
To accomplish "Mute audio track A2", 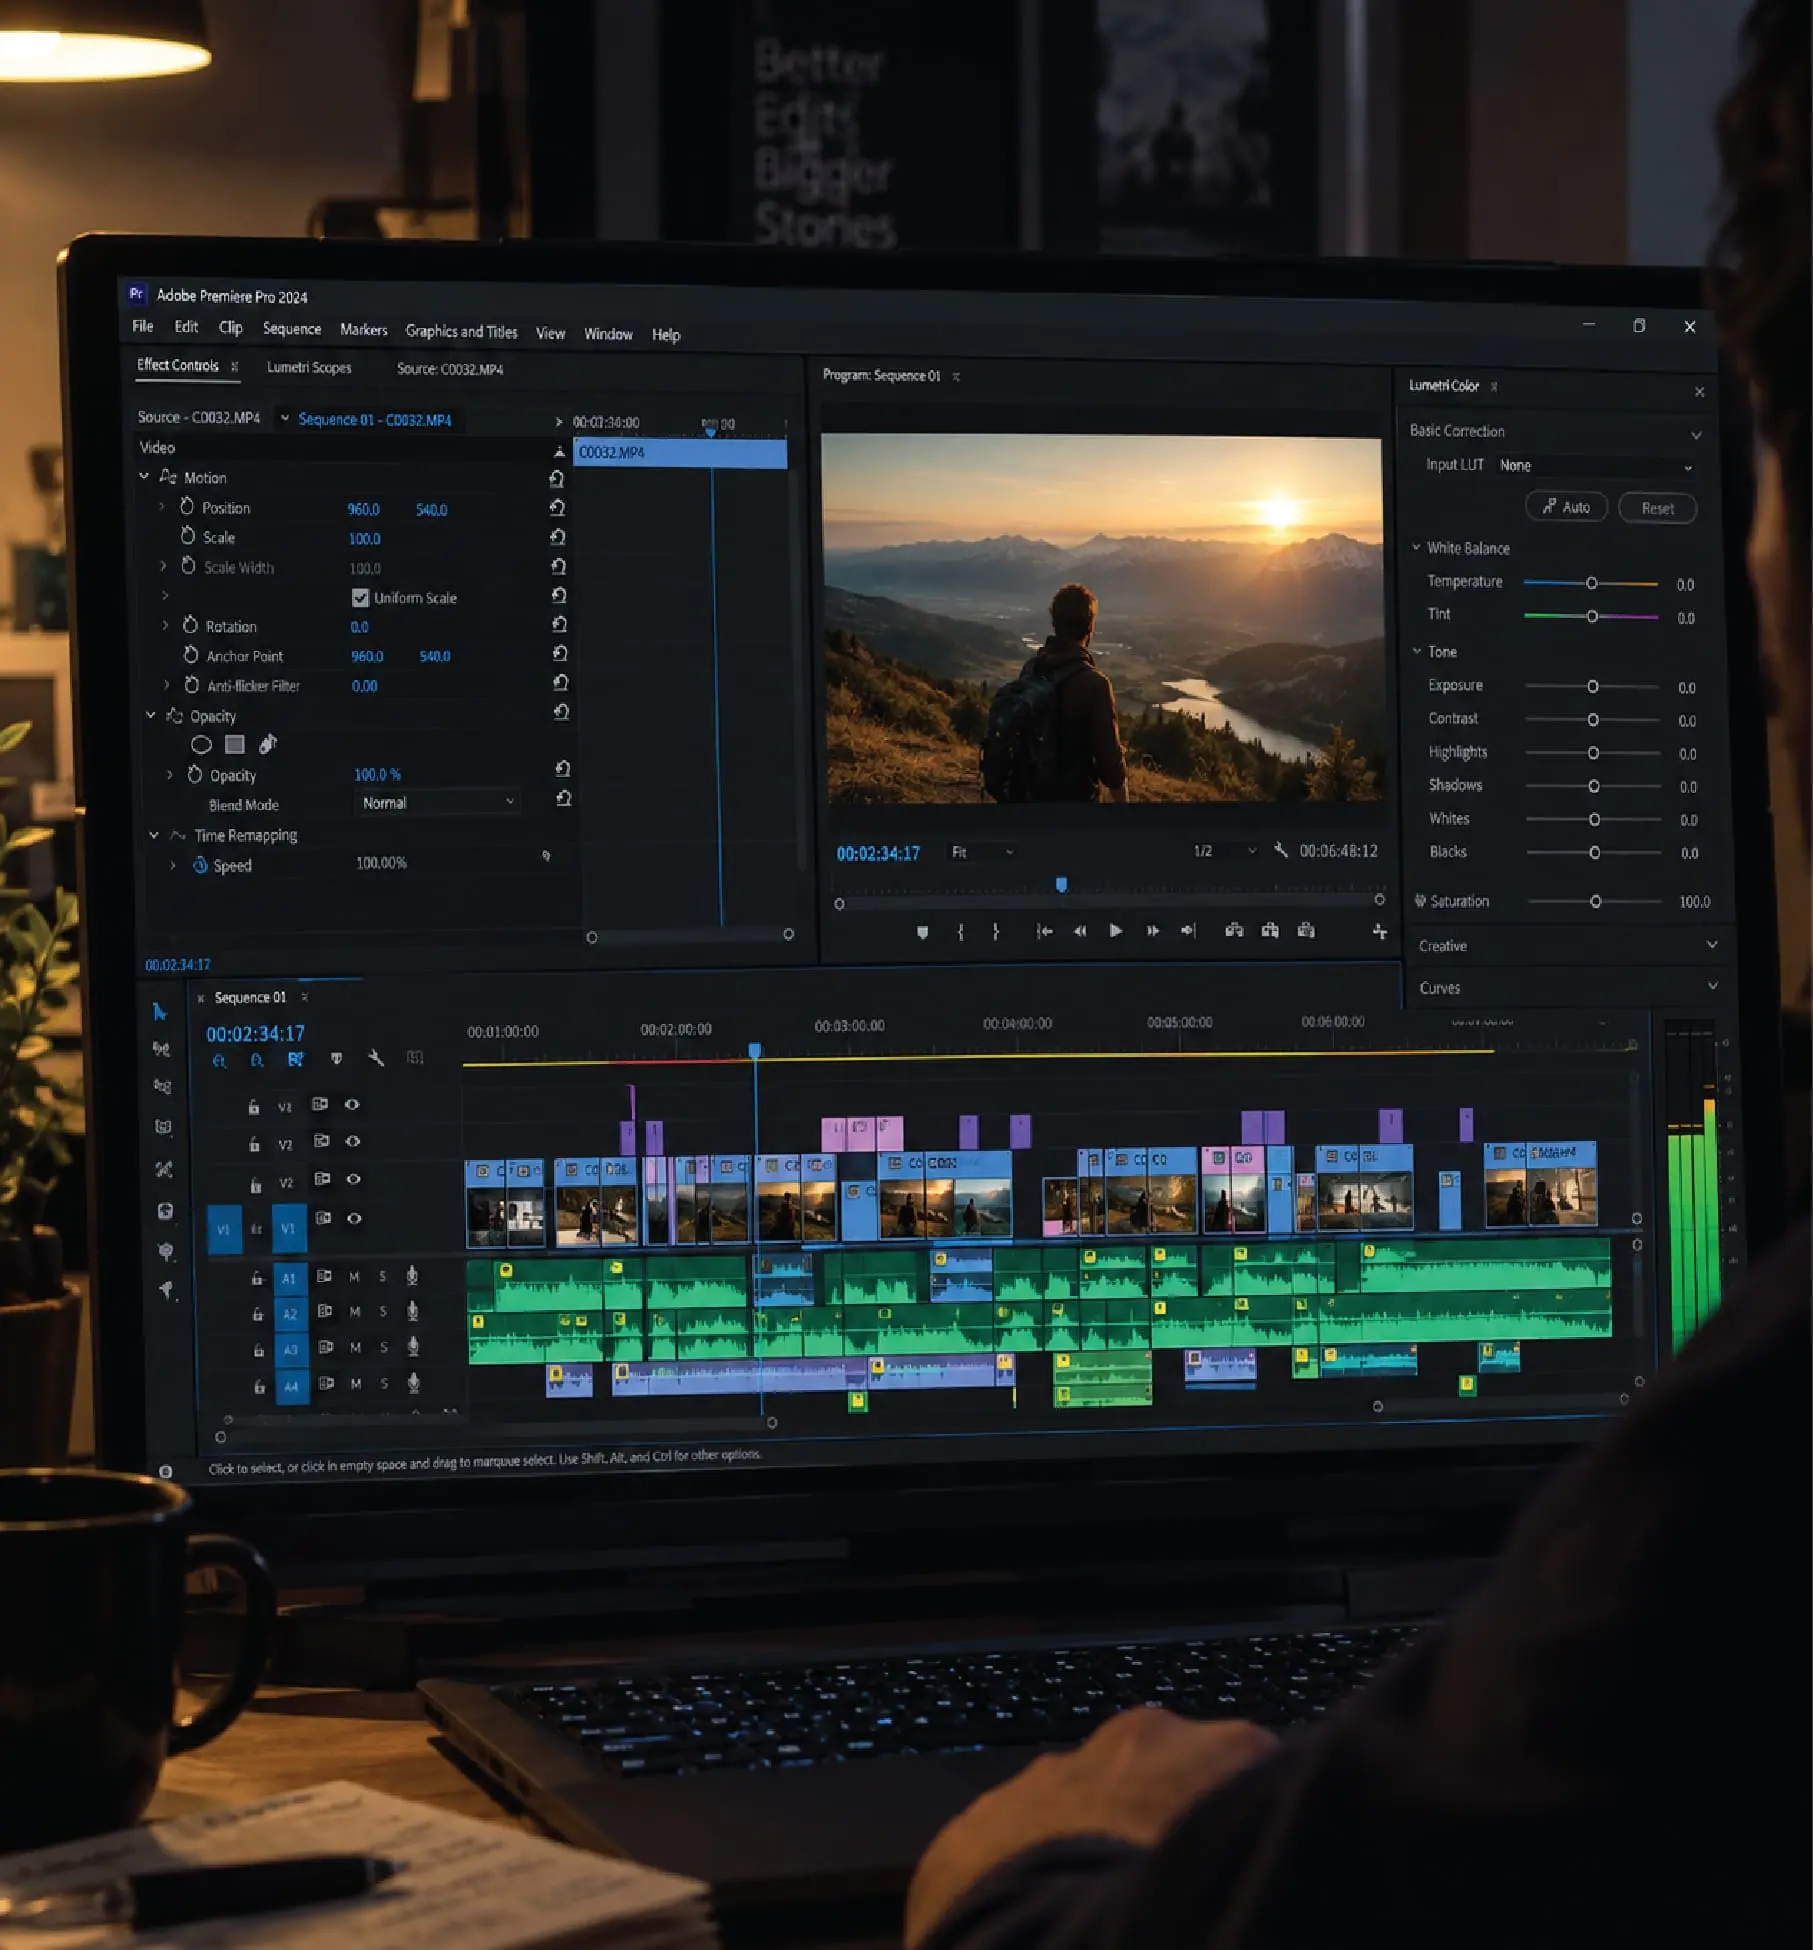I will (x=355, y=1312).
